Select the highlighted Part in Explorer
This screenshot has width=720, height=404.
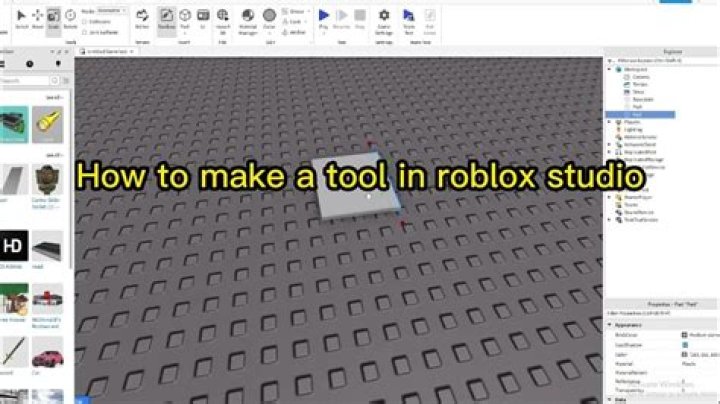(640, 114)
